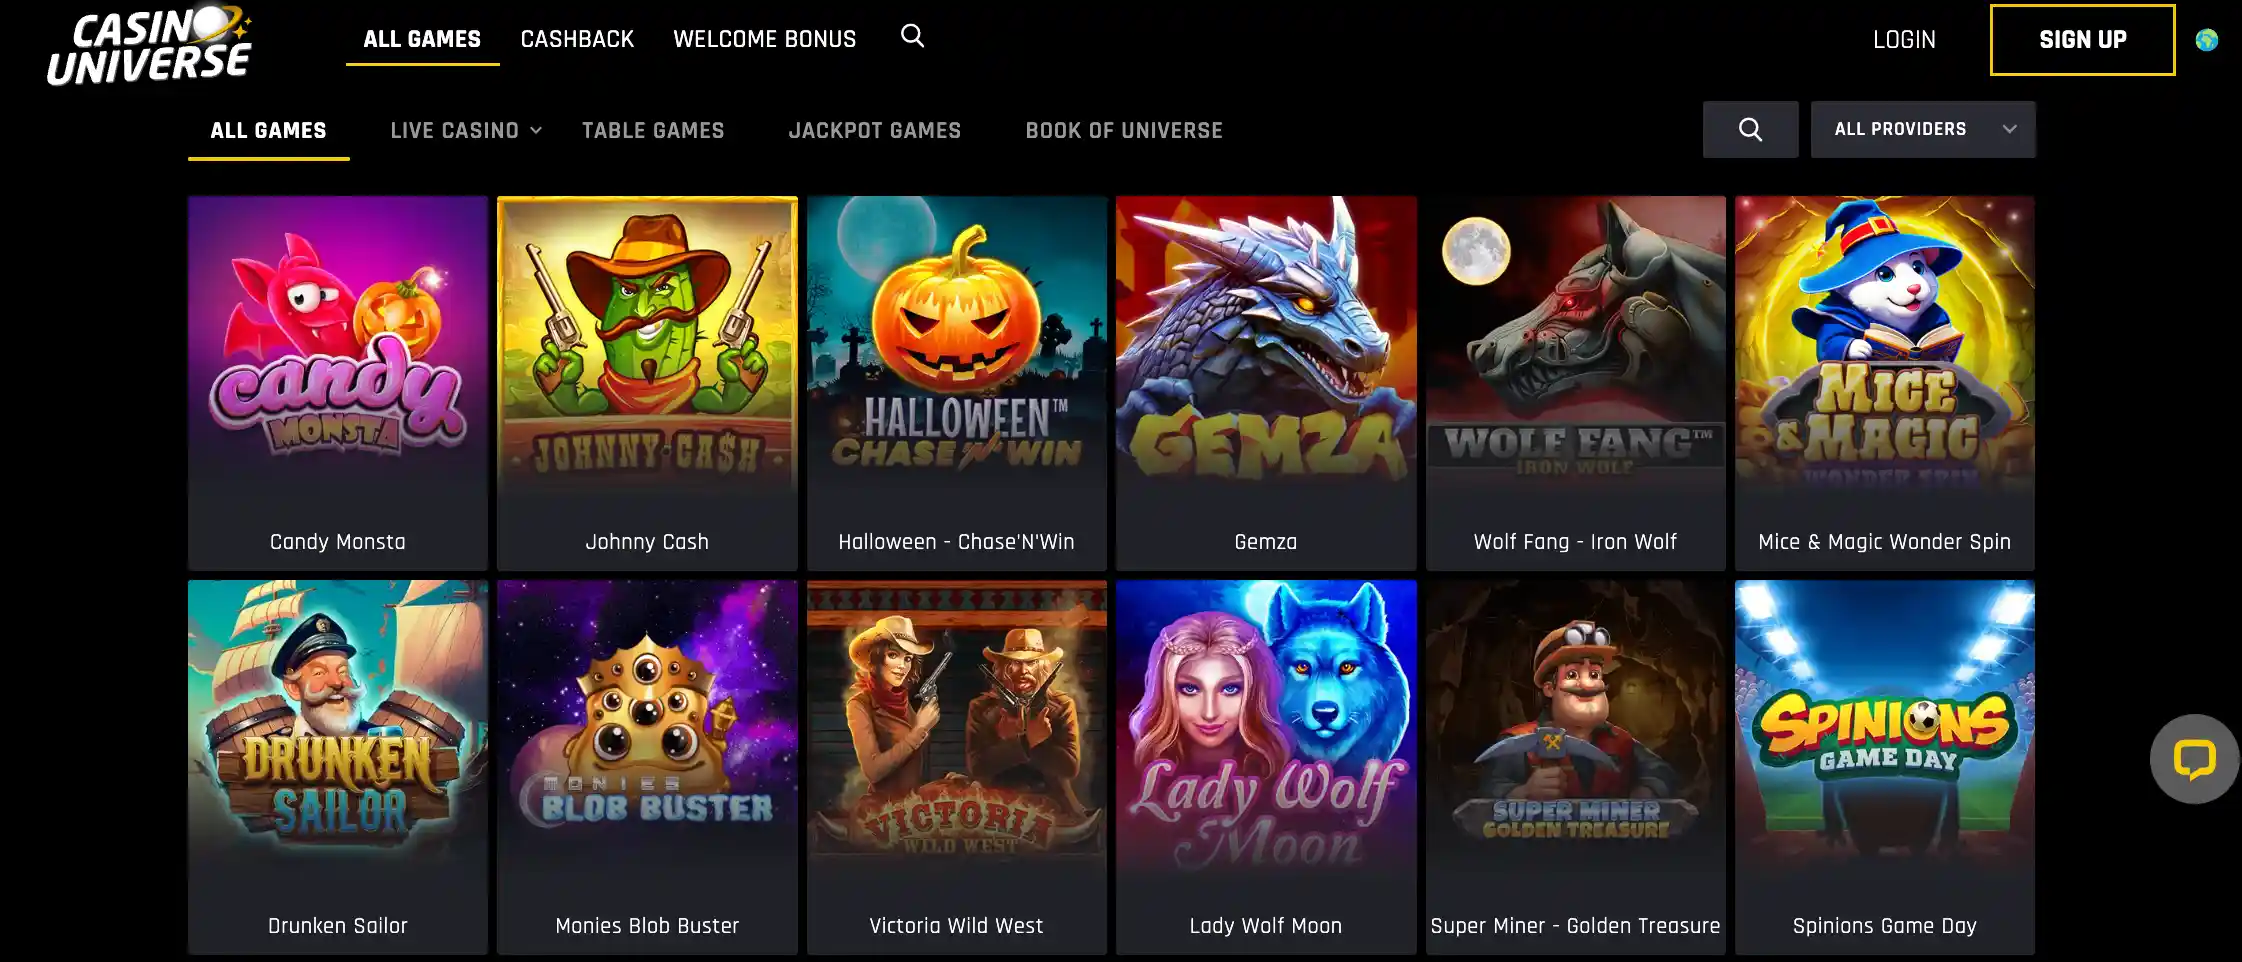Expand the Live Casino category menu
Image resolution: width=2242 pixels, height=962 pixels.
coord(466,130)
